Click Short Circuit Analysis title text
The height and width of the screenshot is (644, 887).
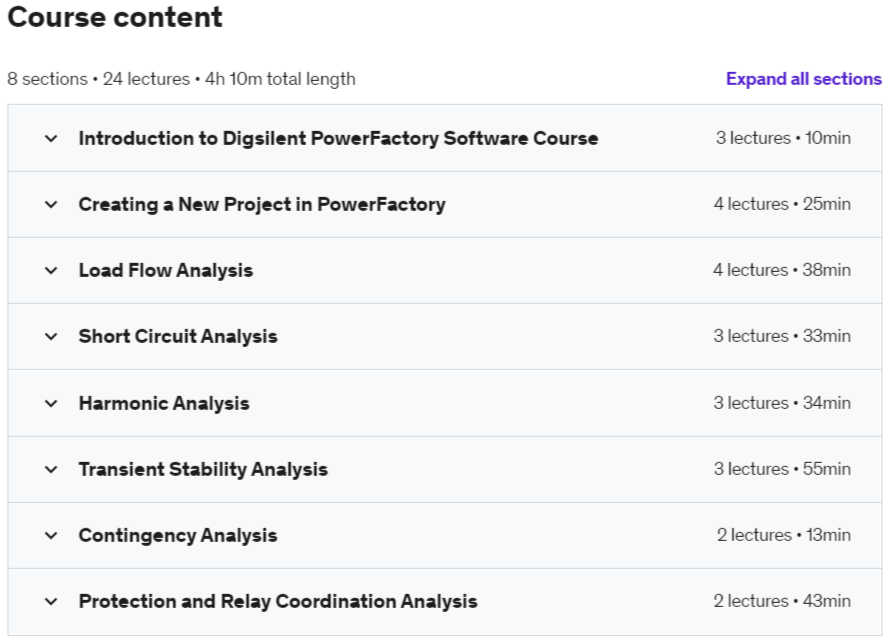tap(178, 336)
